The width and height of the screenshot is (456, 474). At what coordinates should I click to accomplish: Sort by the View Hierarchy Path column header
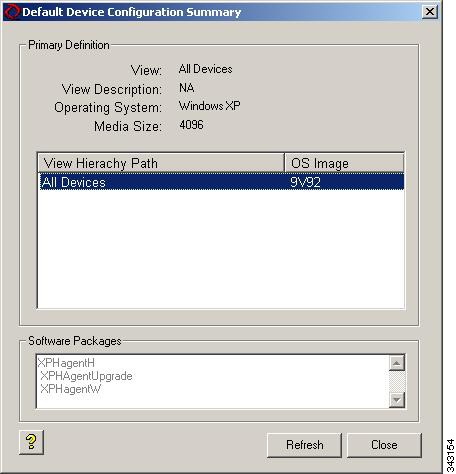pos(161,163)
